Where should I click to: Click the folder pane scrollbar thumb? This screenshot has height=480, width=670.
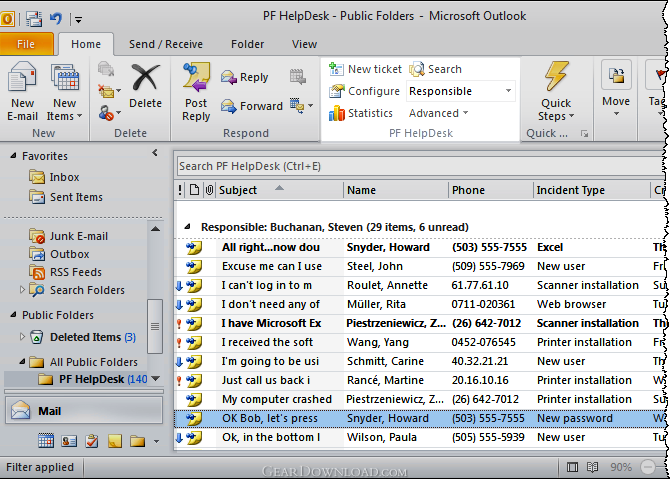click(155, 326)
